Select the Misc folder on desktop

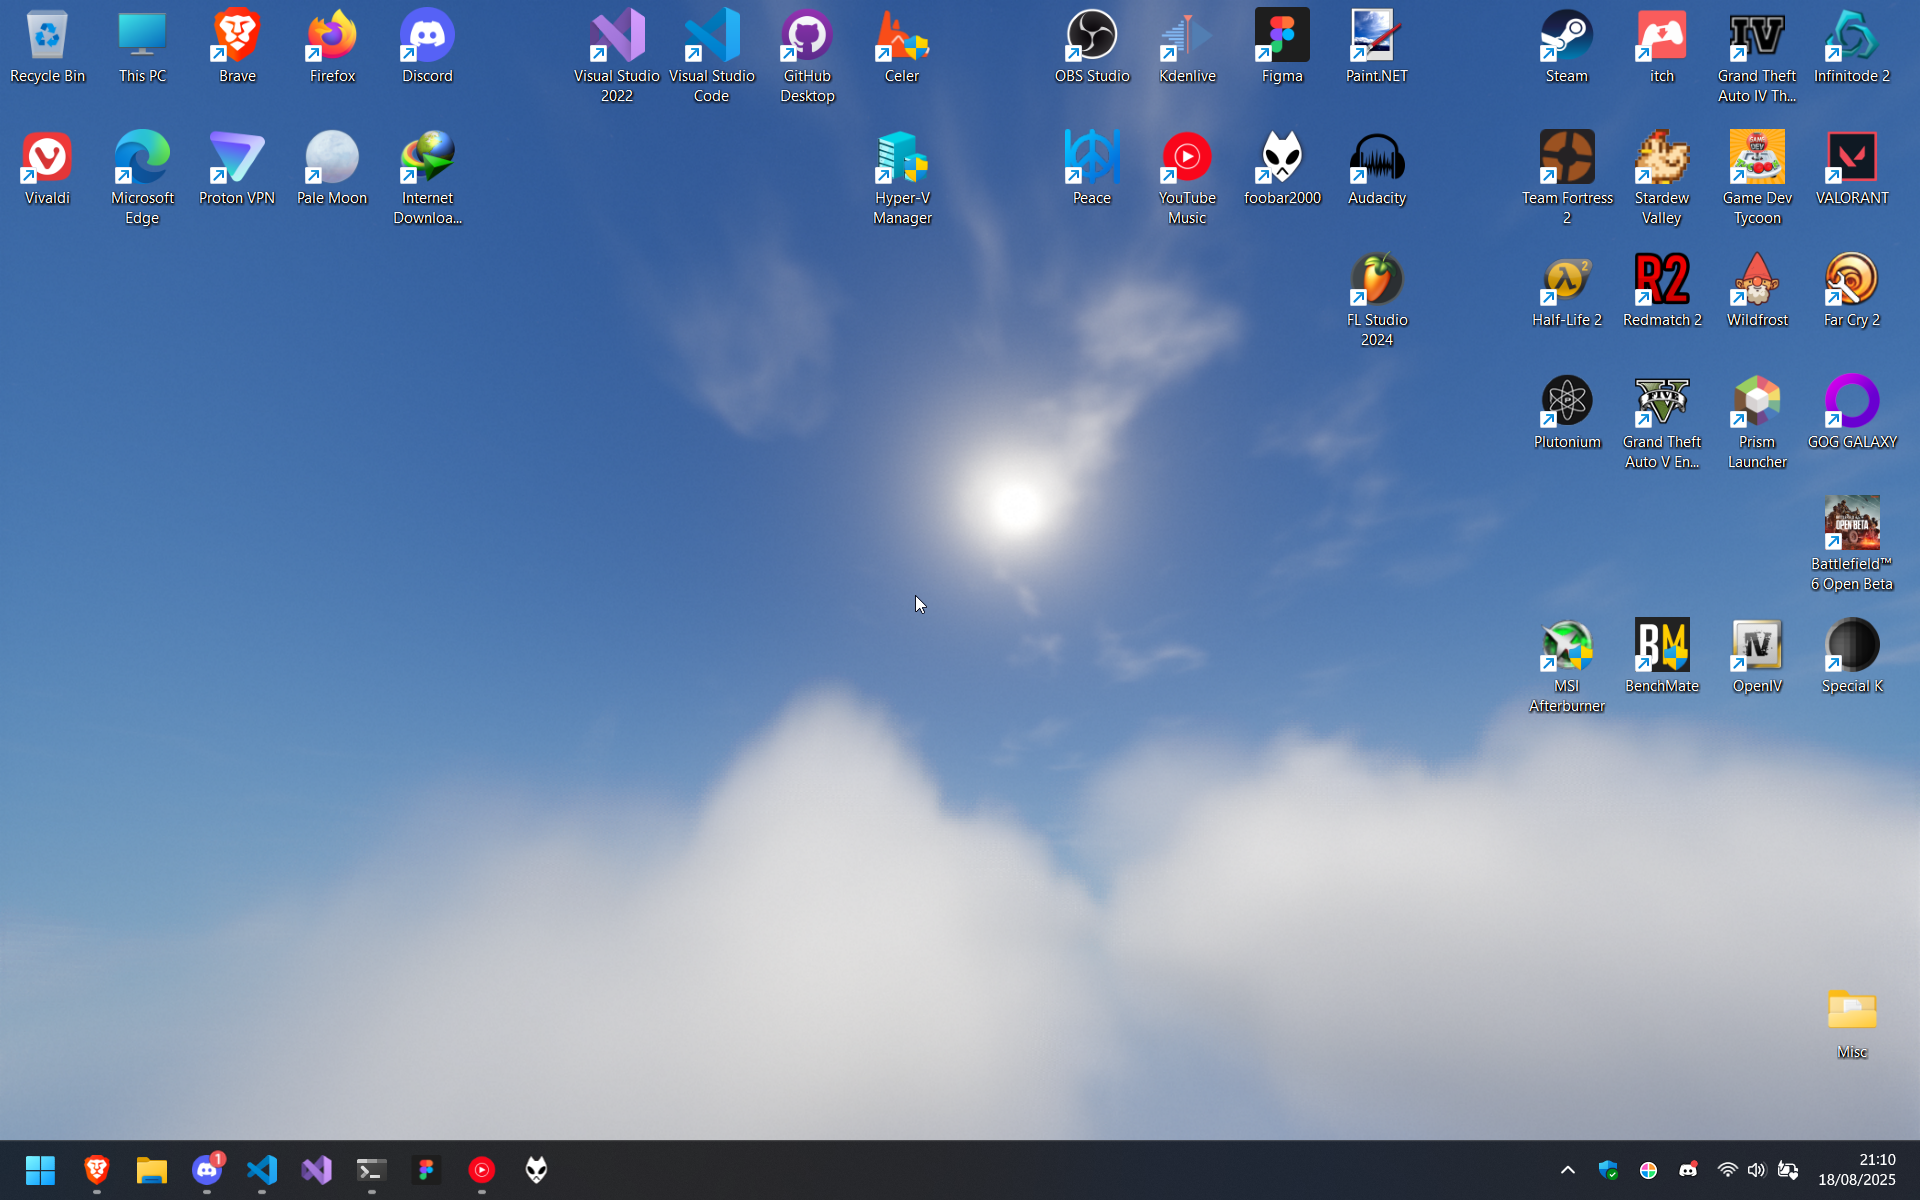point(1852,1023)
